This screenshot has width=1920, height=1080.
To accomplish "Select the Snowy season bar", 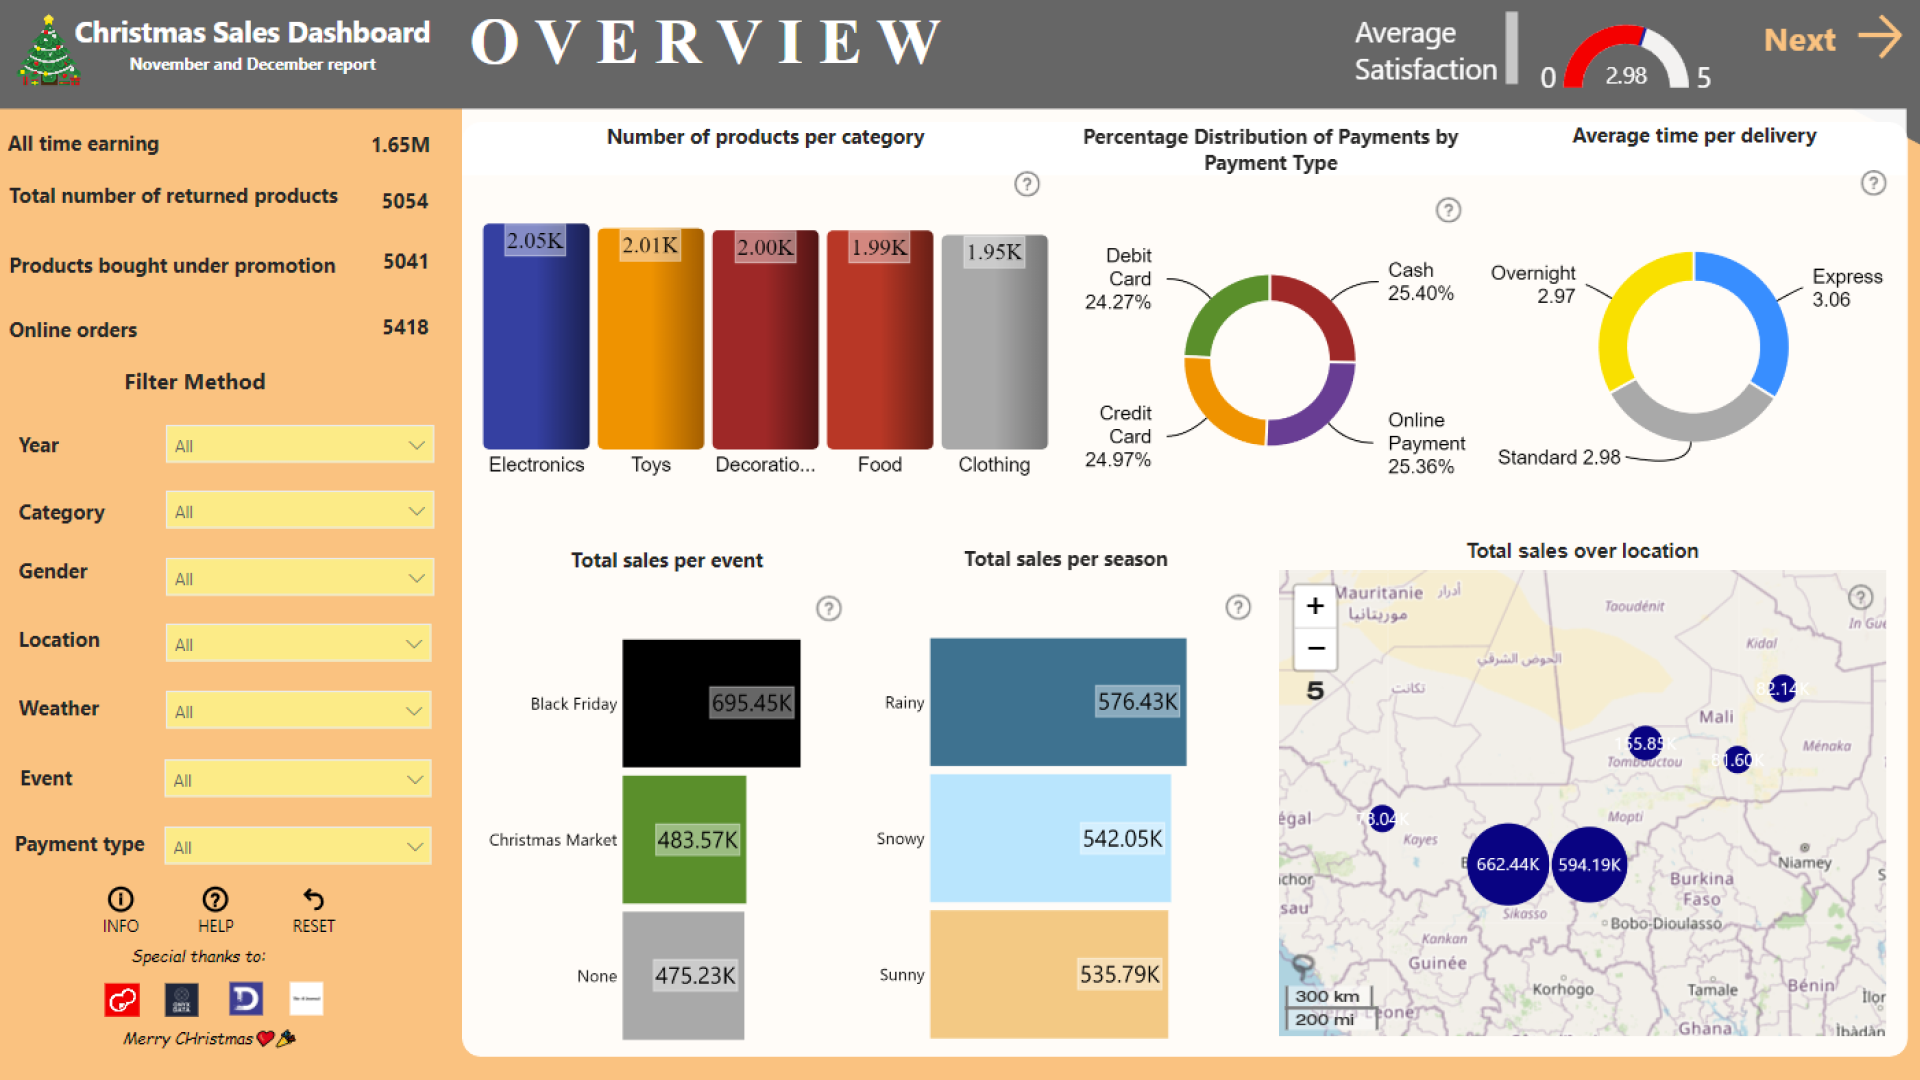I will [x=1050, y=838].
